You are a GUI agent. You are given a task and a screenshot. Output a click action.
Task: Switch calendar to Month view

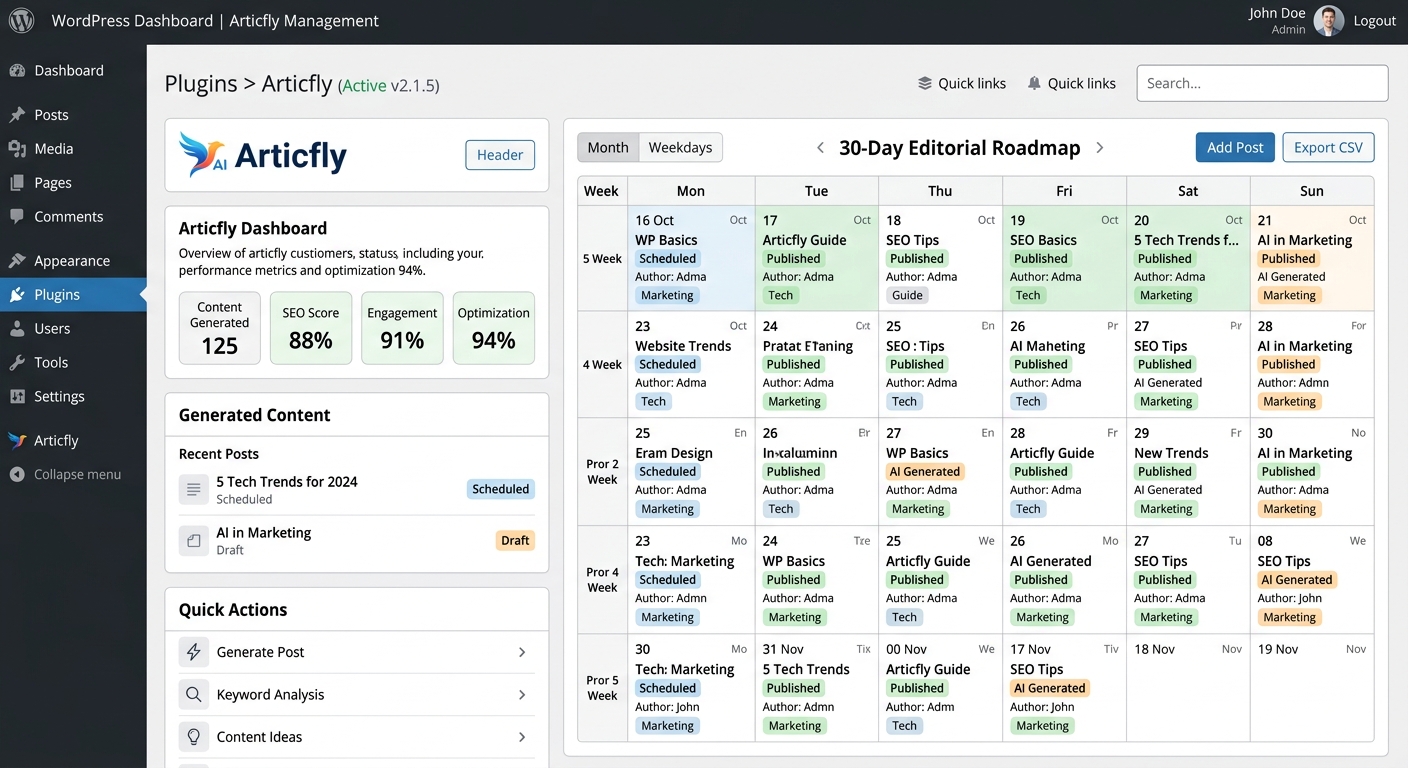608,148
